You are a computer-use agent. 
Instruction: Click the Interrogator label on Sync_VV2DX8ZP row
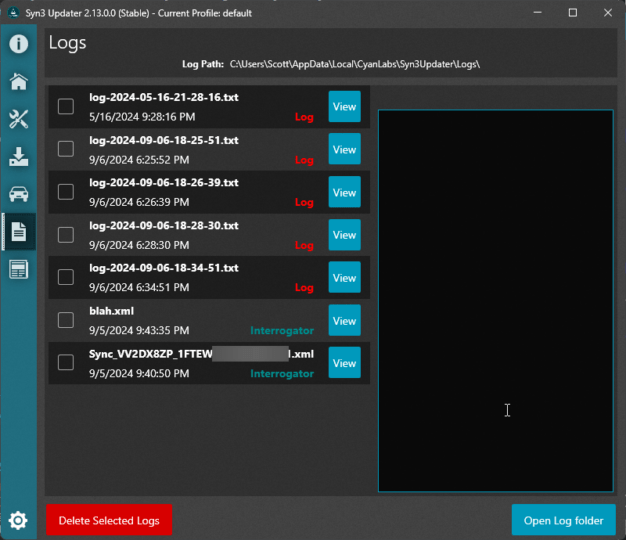[x=282, y=374]
